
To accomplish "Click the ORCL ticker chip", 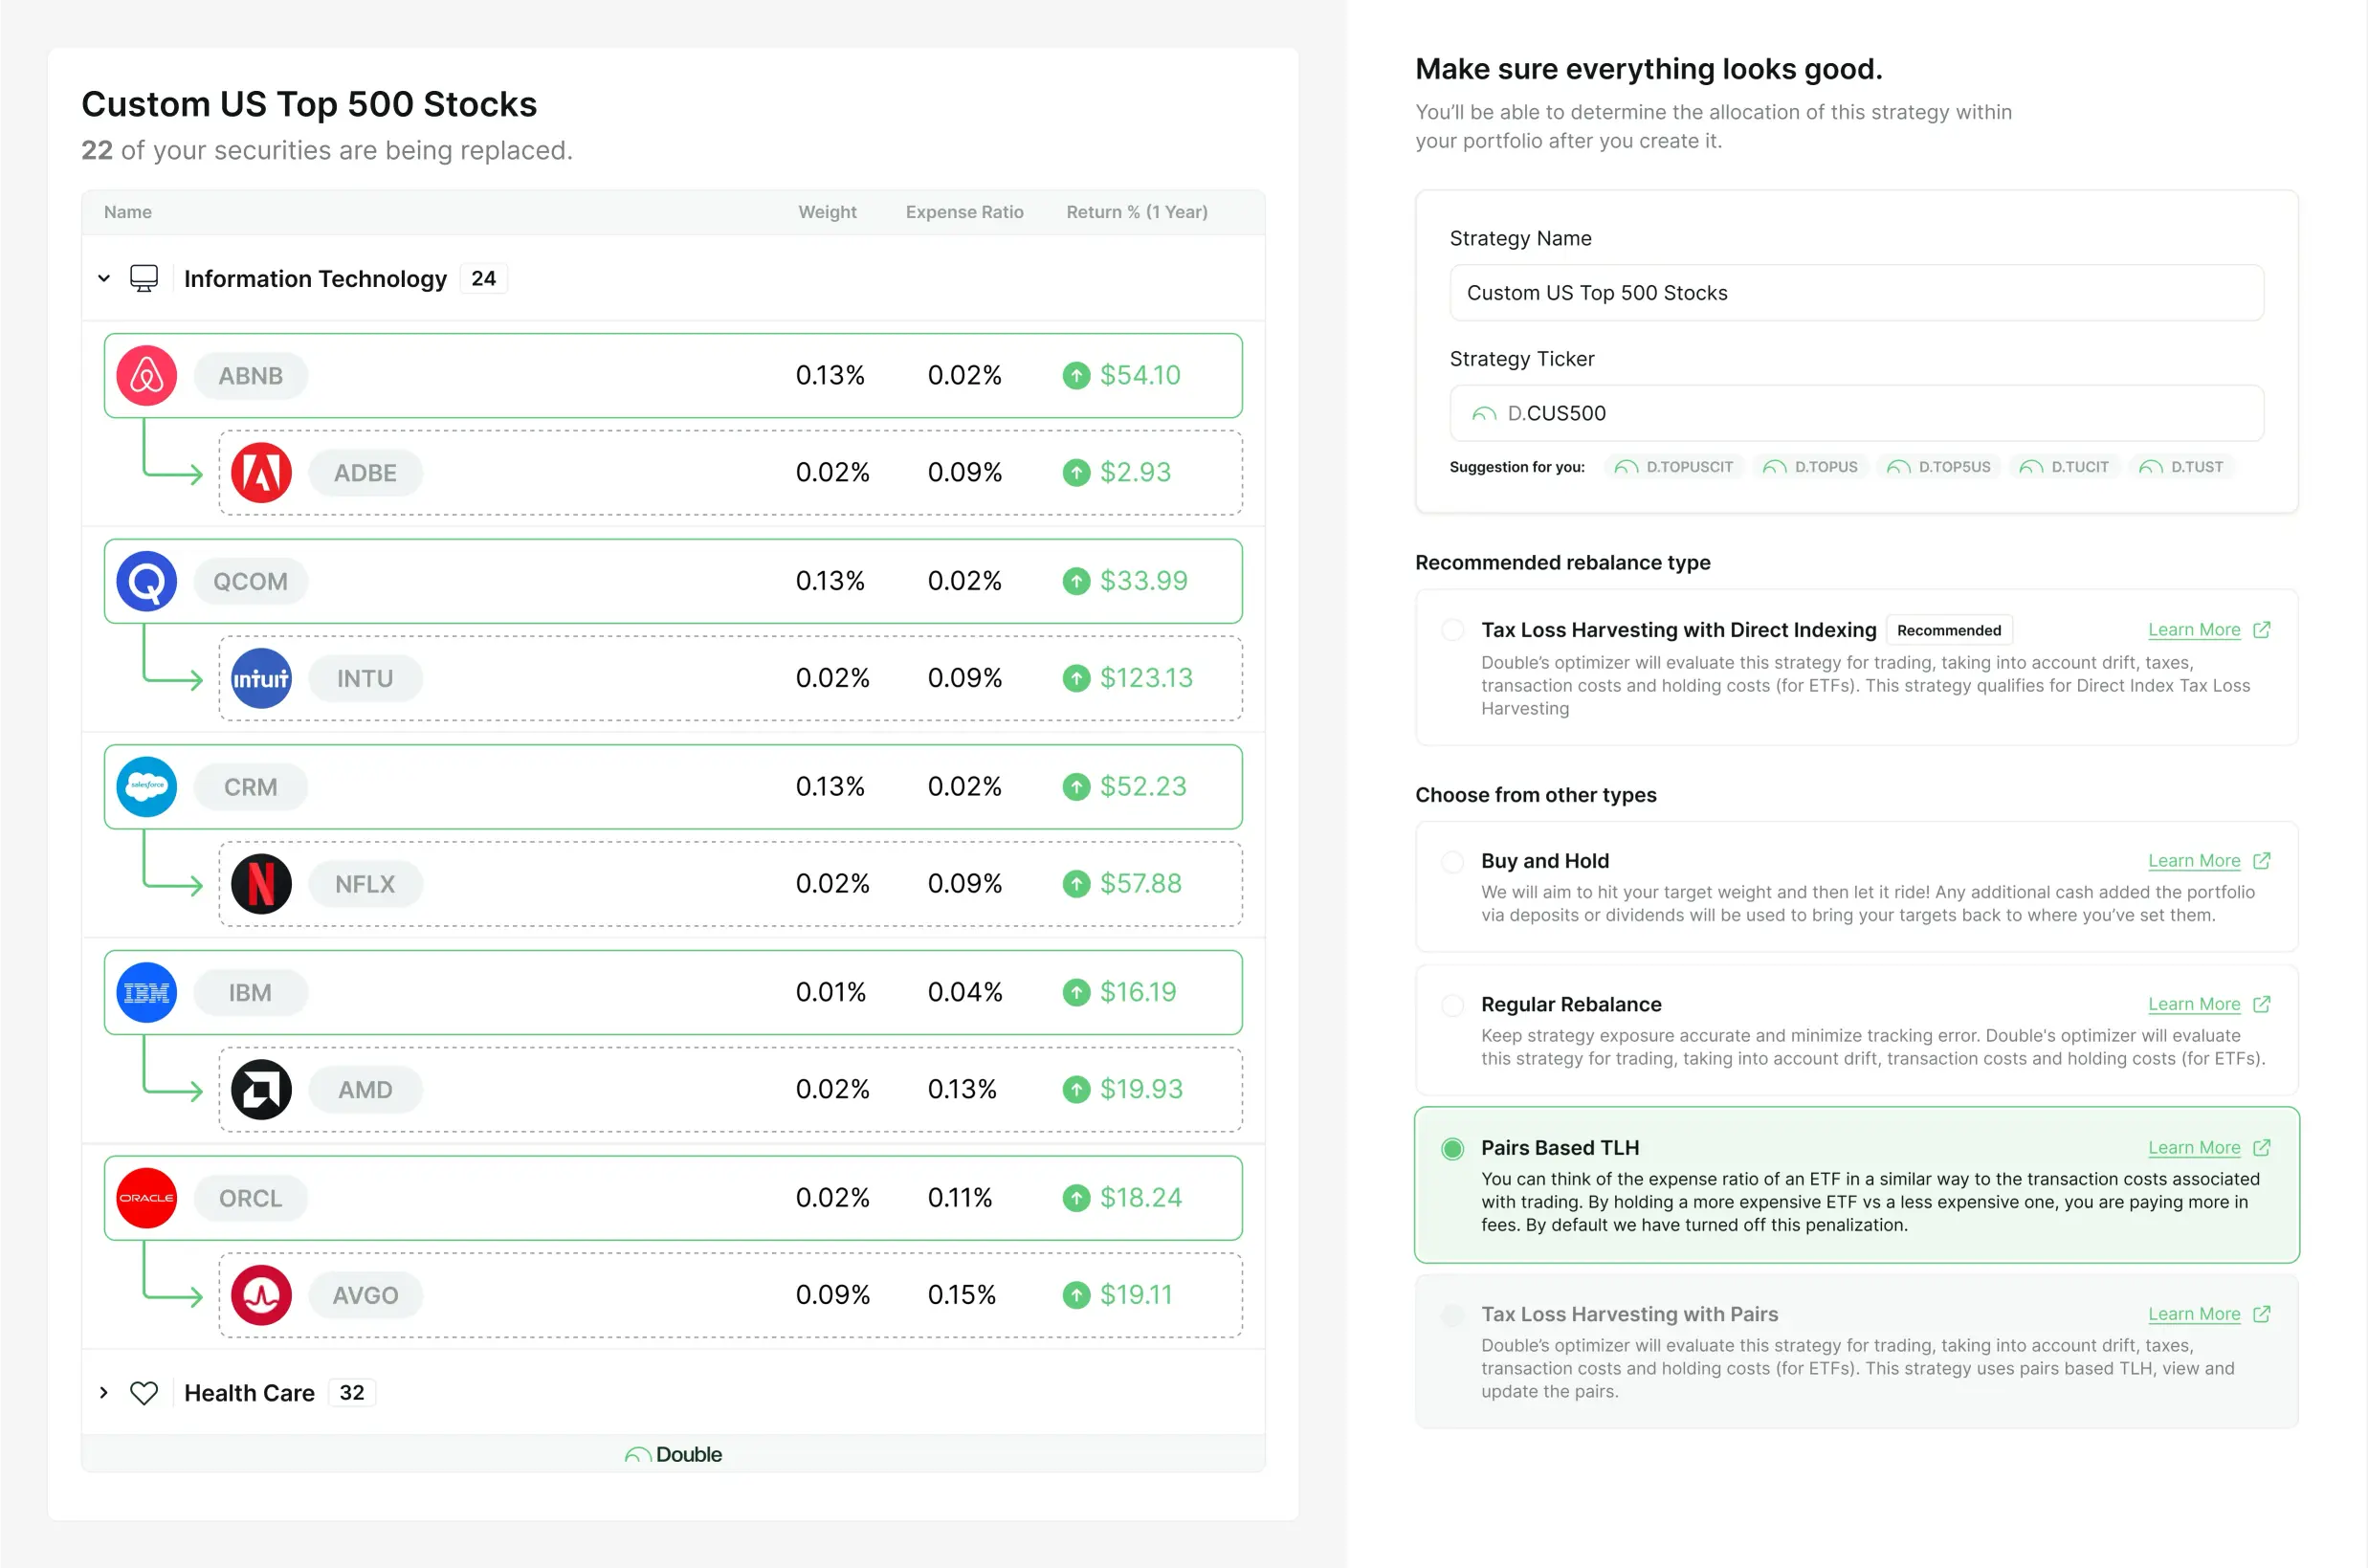I will tap(251, 1198).
